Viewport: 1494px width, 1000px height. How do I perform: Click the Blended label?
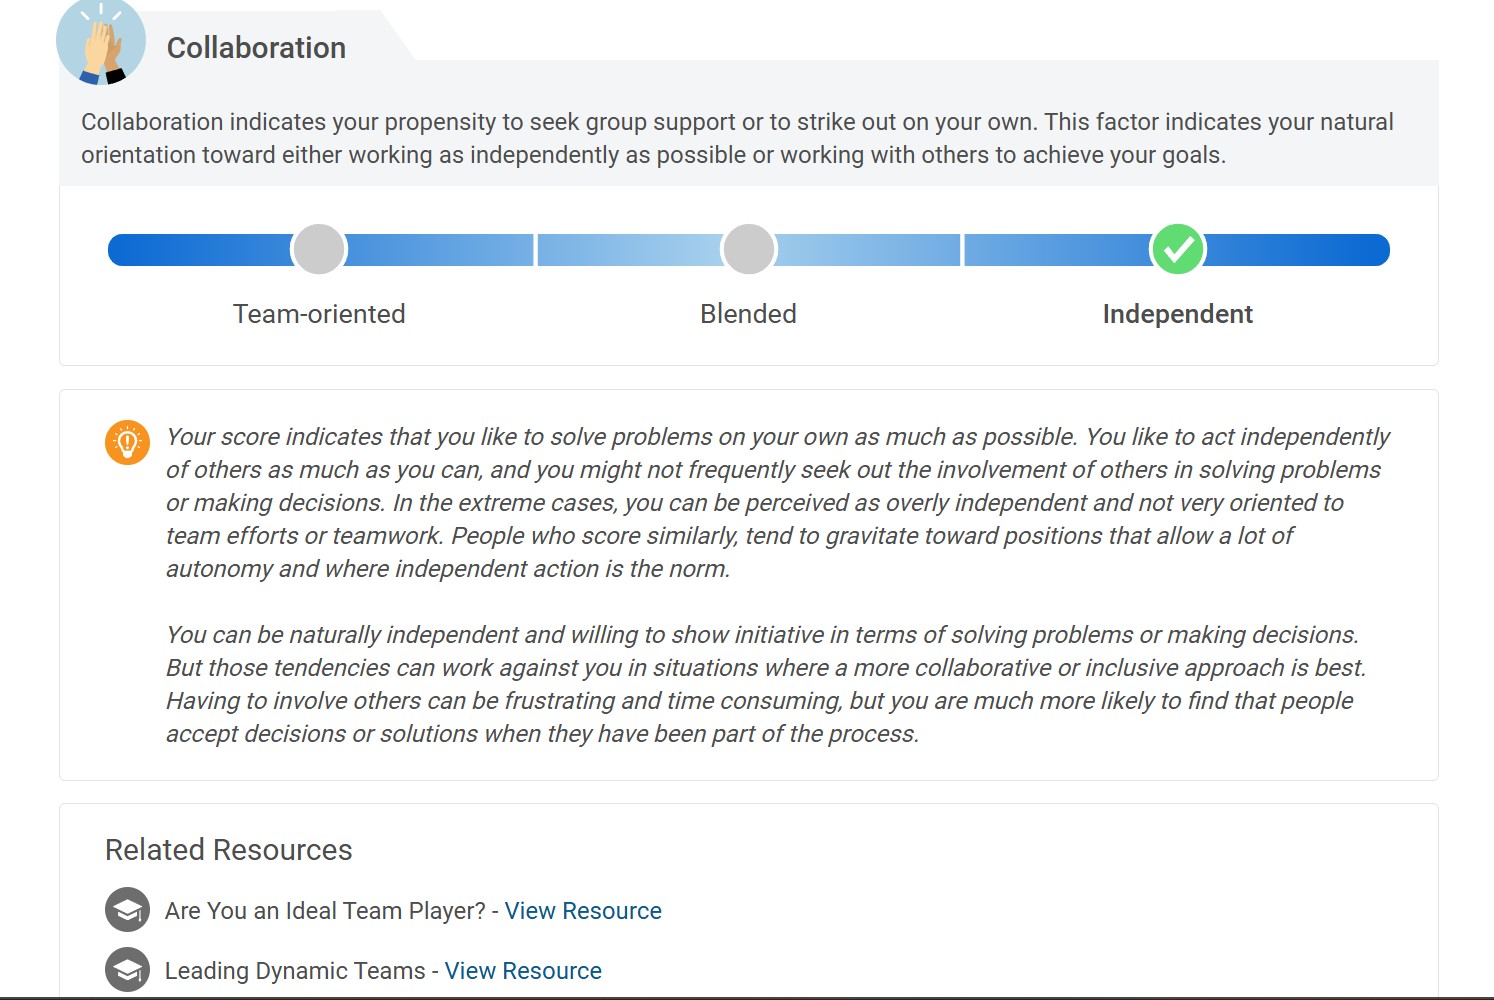pos(748,314)
